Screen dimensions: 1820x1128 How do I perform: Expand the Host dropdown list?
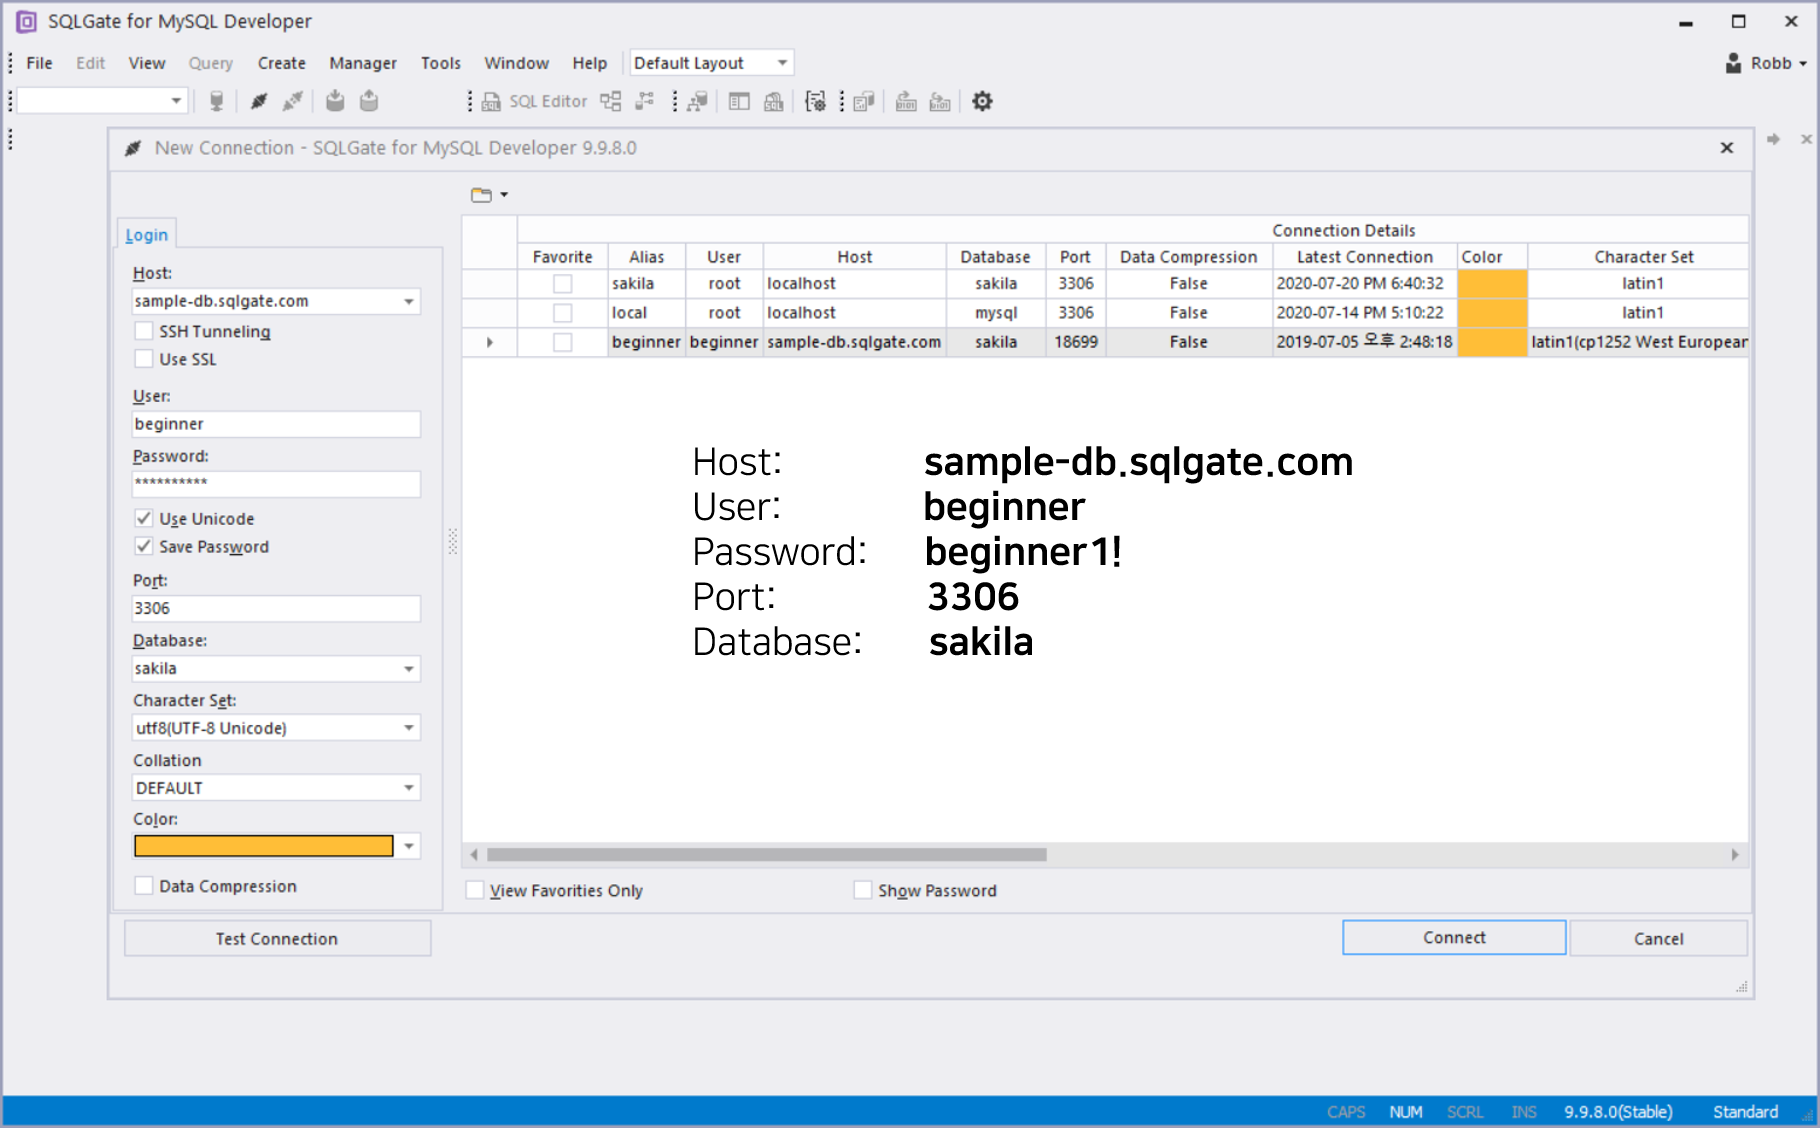pyautogui.click(x=409, y=301)
